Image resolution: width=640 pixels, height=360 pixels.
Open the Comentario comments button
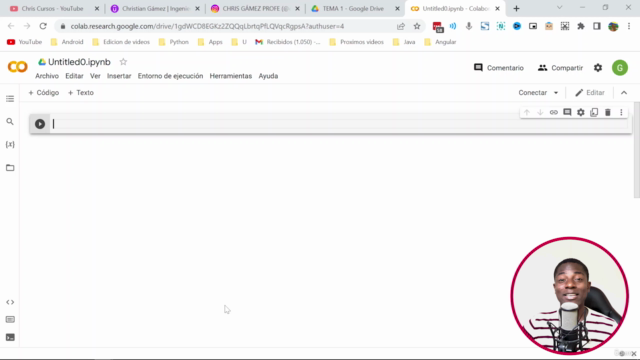pyautogui.click(x=498, y=68)
